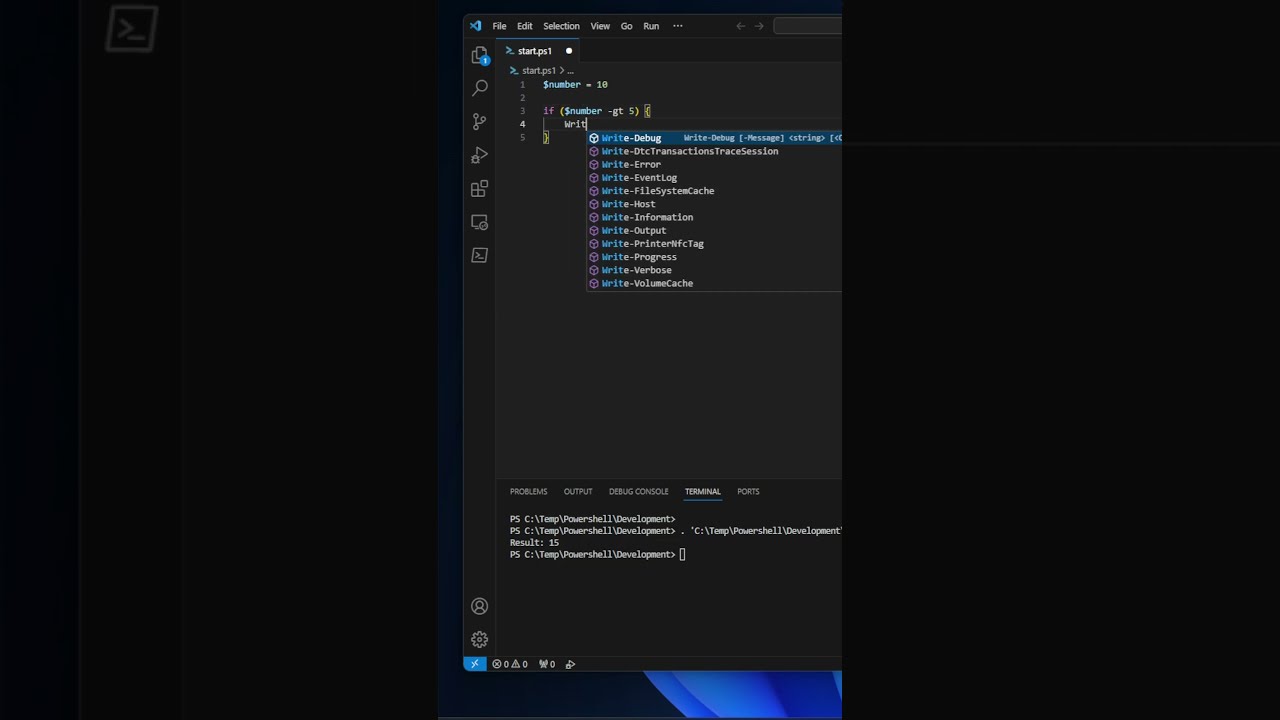Choose Write-Error from the suggestions

pyautogui.click(x=714, y=164)
